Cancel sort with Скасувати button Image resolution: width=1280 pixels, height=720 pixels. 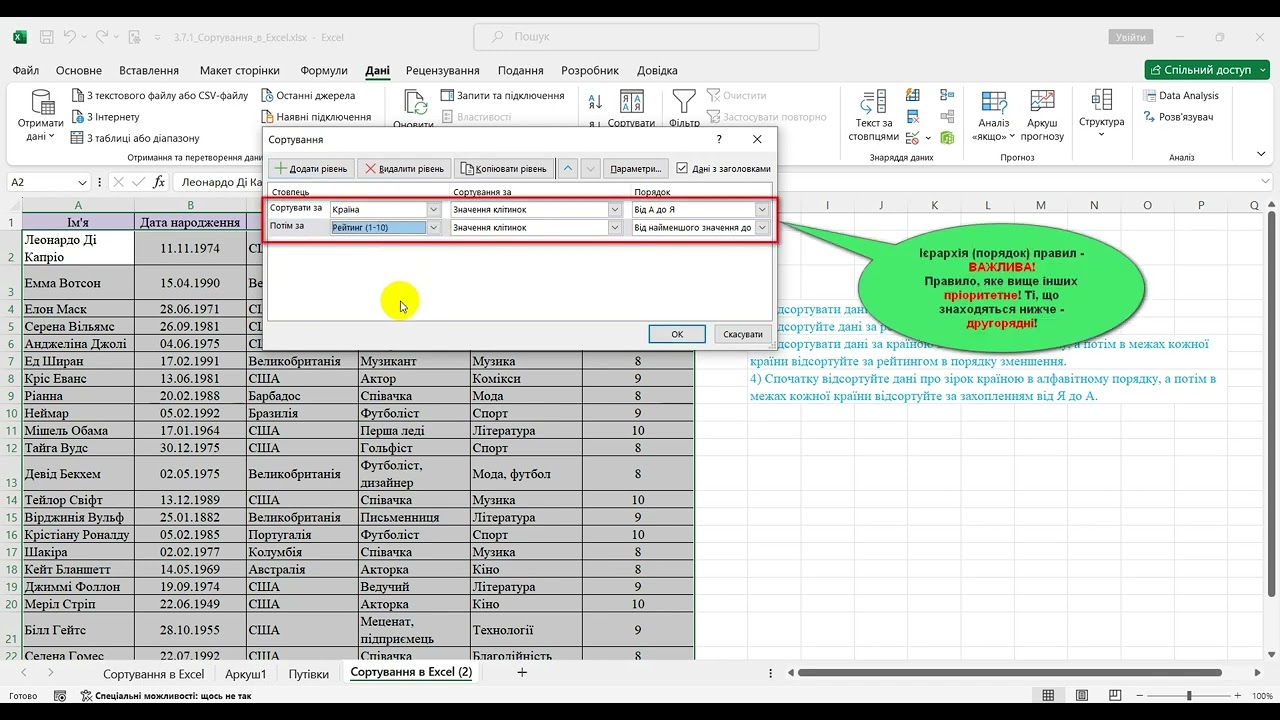coord(742,334)
